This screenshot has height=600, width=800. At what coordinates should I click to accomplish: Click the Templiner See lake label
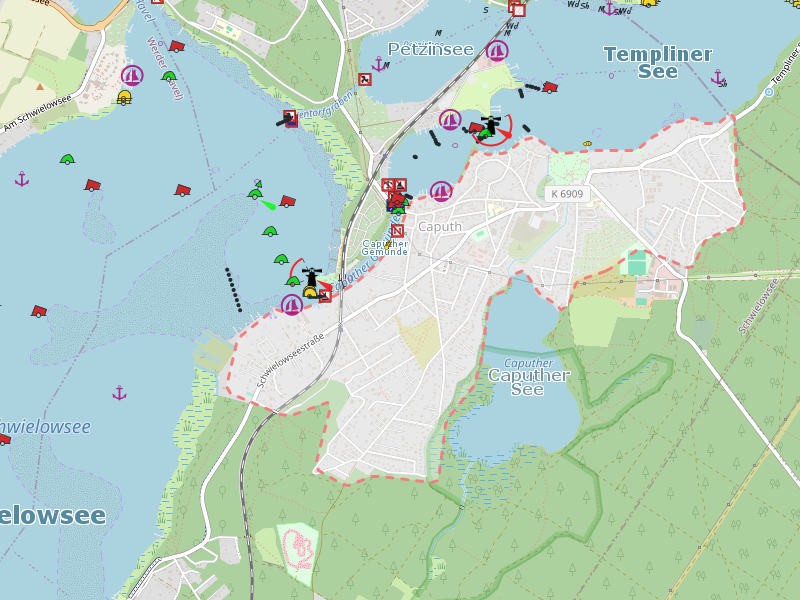pos(658,62)
